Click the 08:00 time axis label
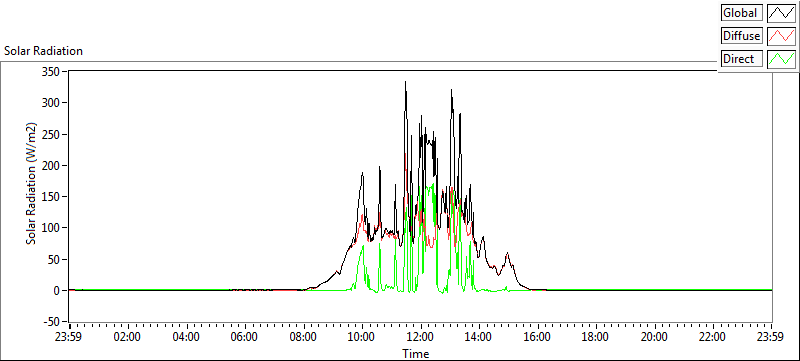The image size is (800, 361). tap(304, 337)
